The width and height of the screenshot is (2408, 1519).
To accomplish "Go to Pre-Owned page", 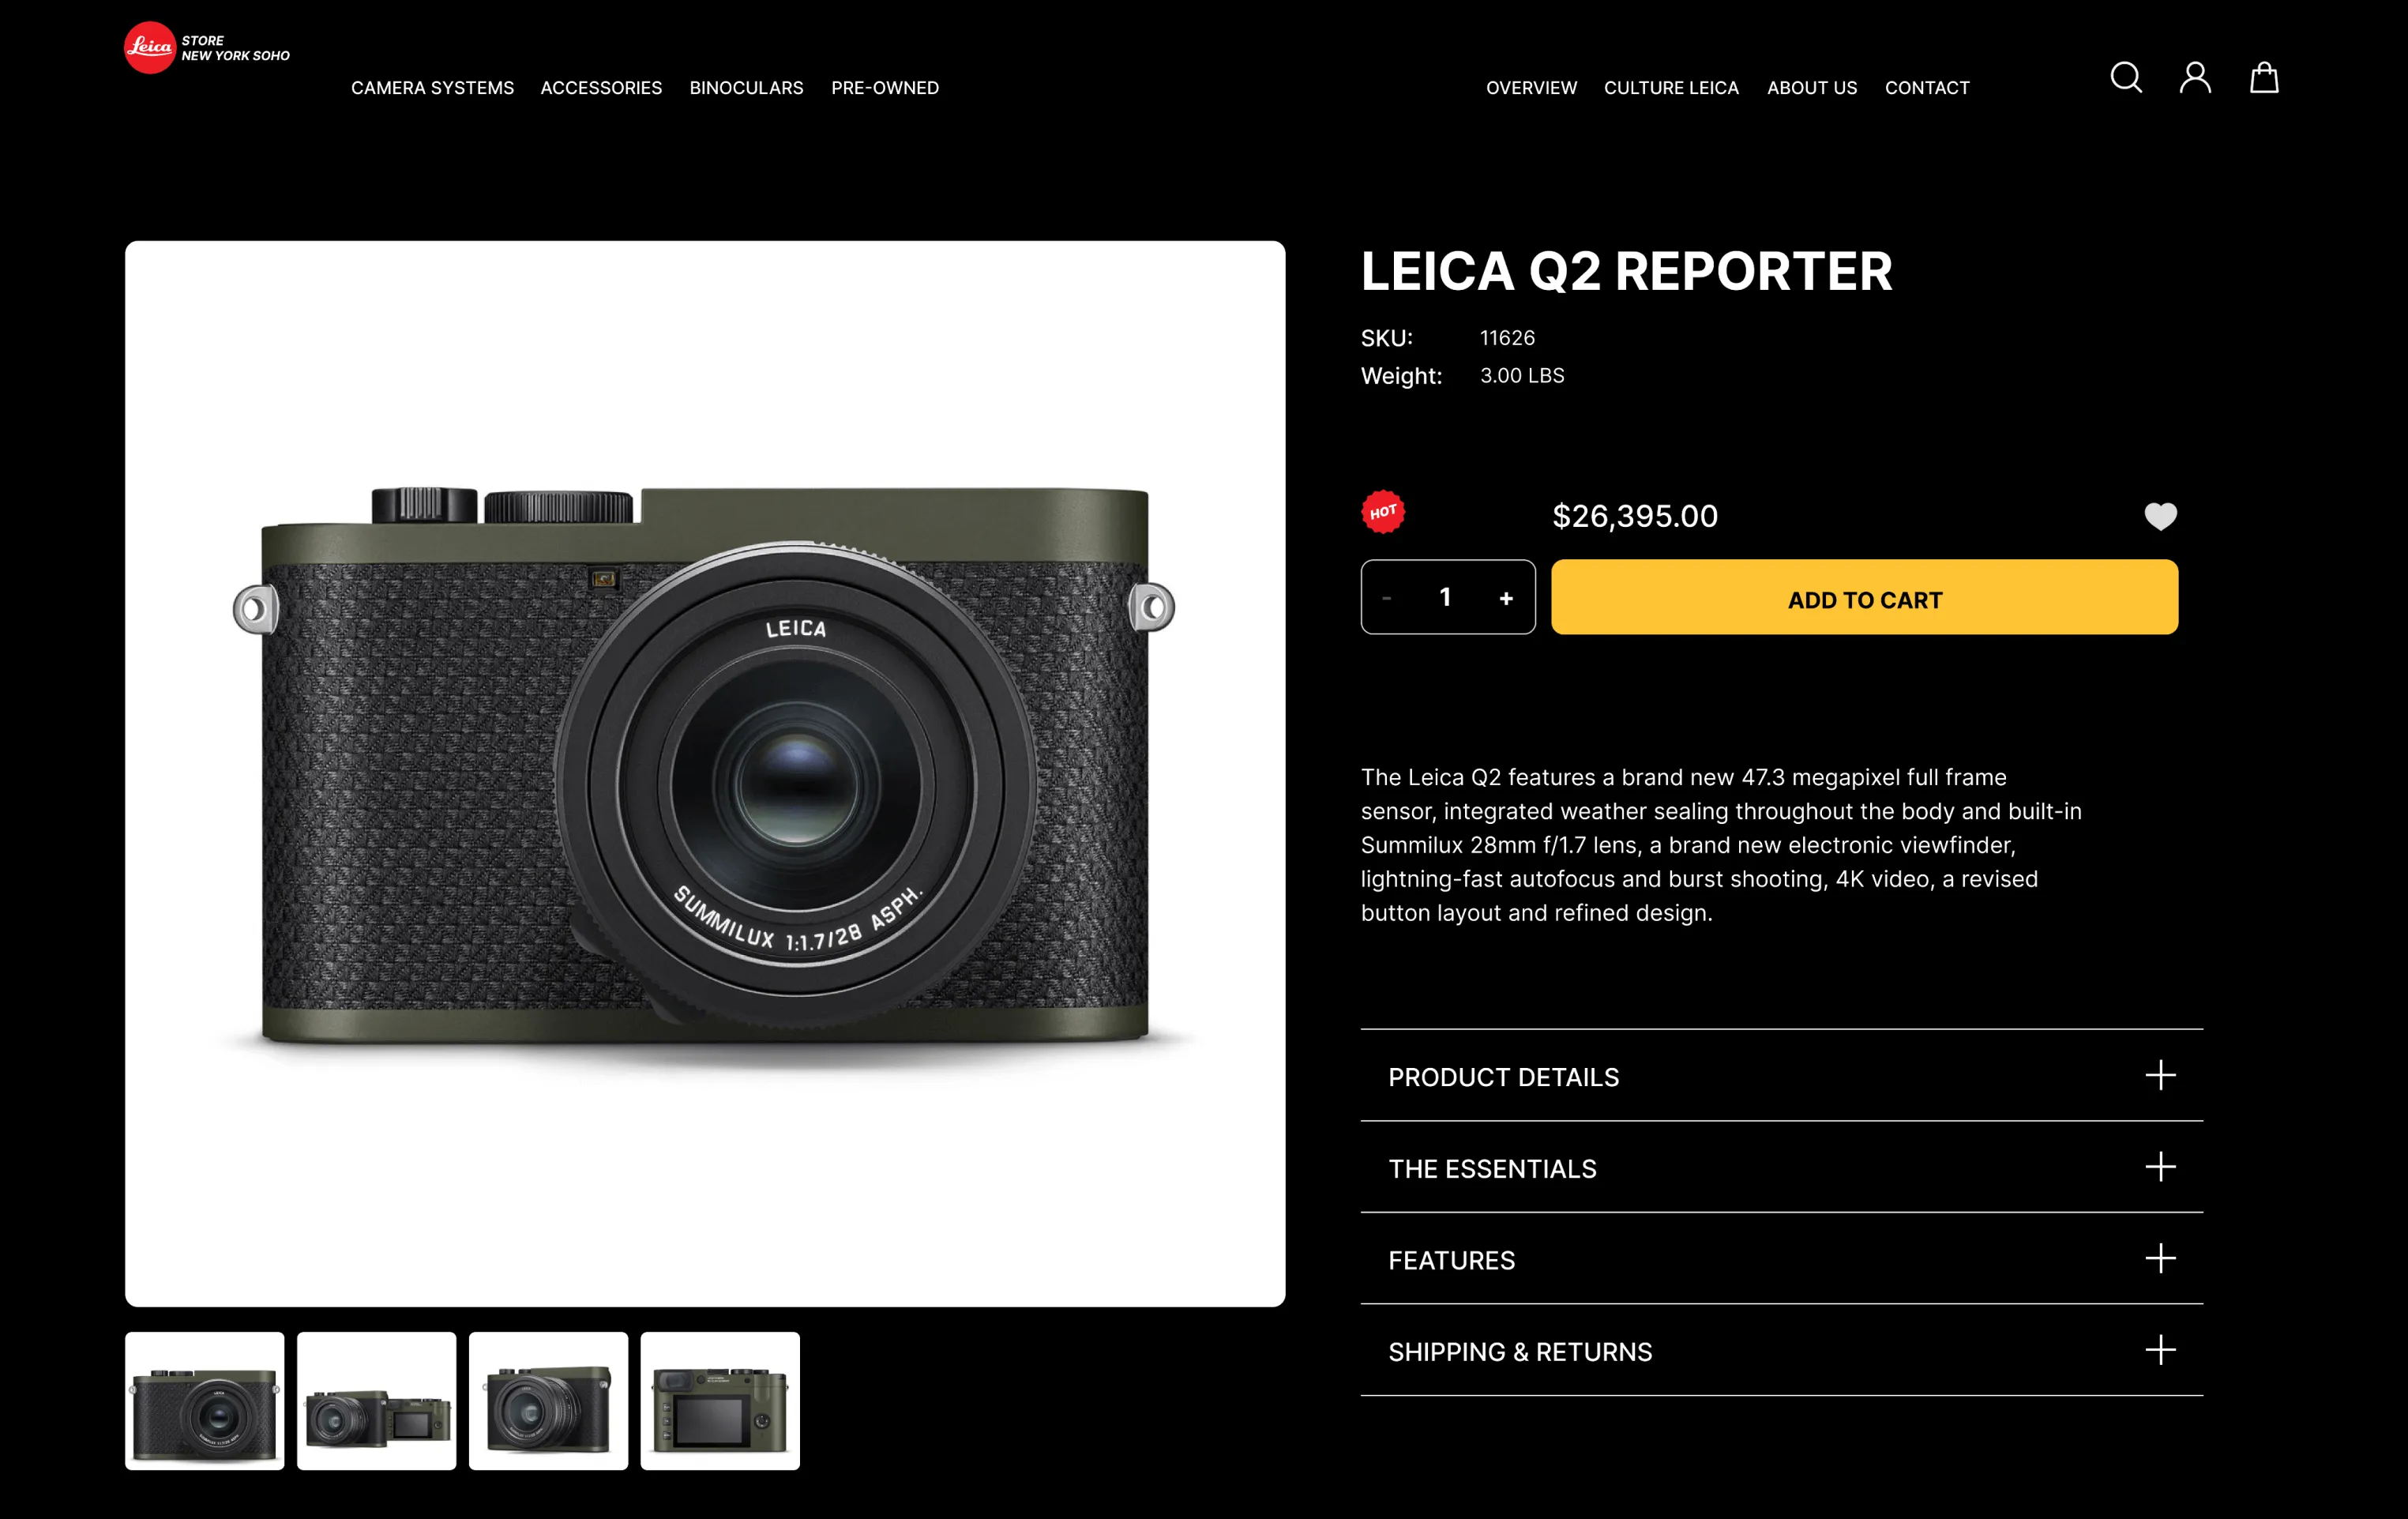I will click(885, 88).
